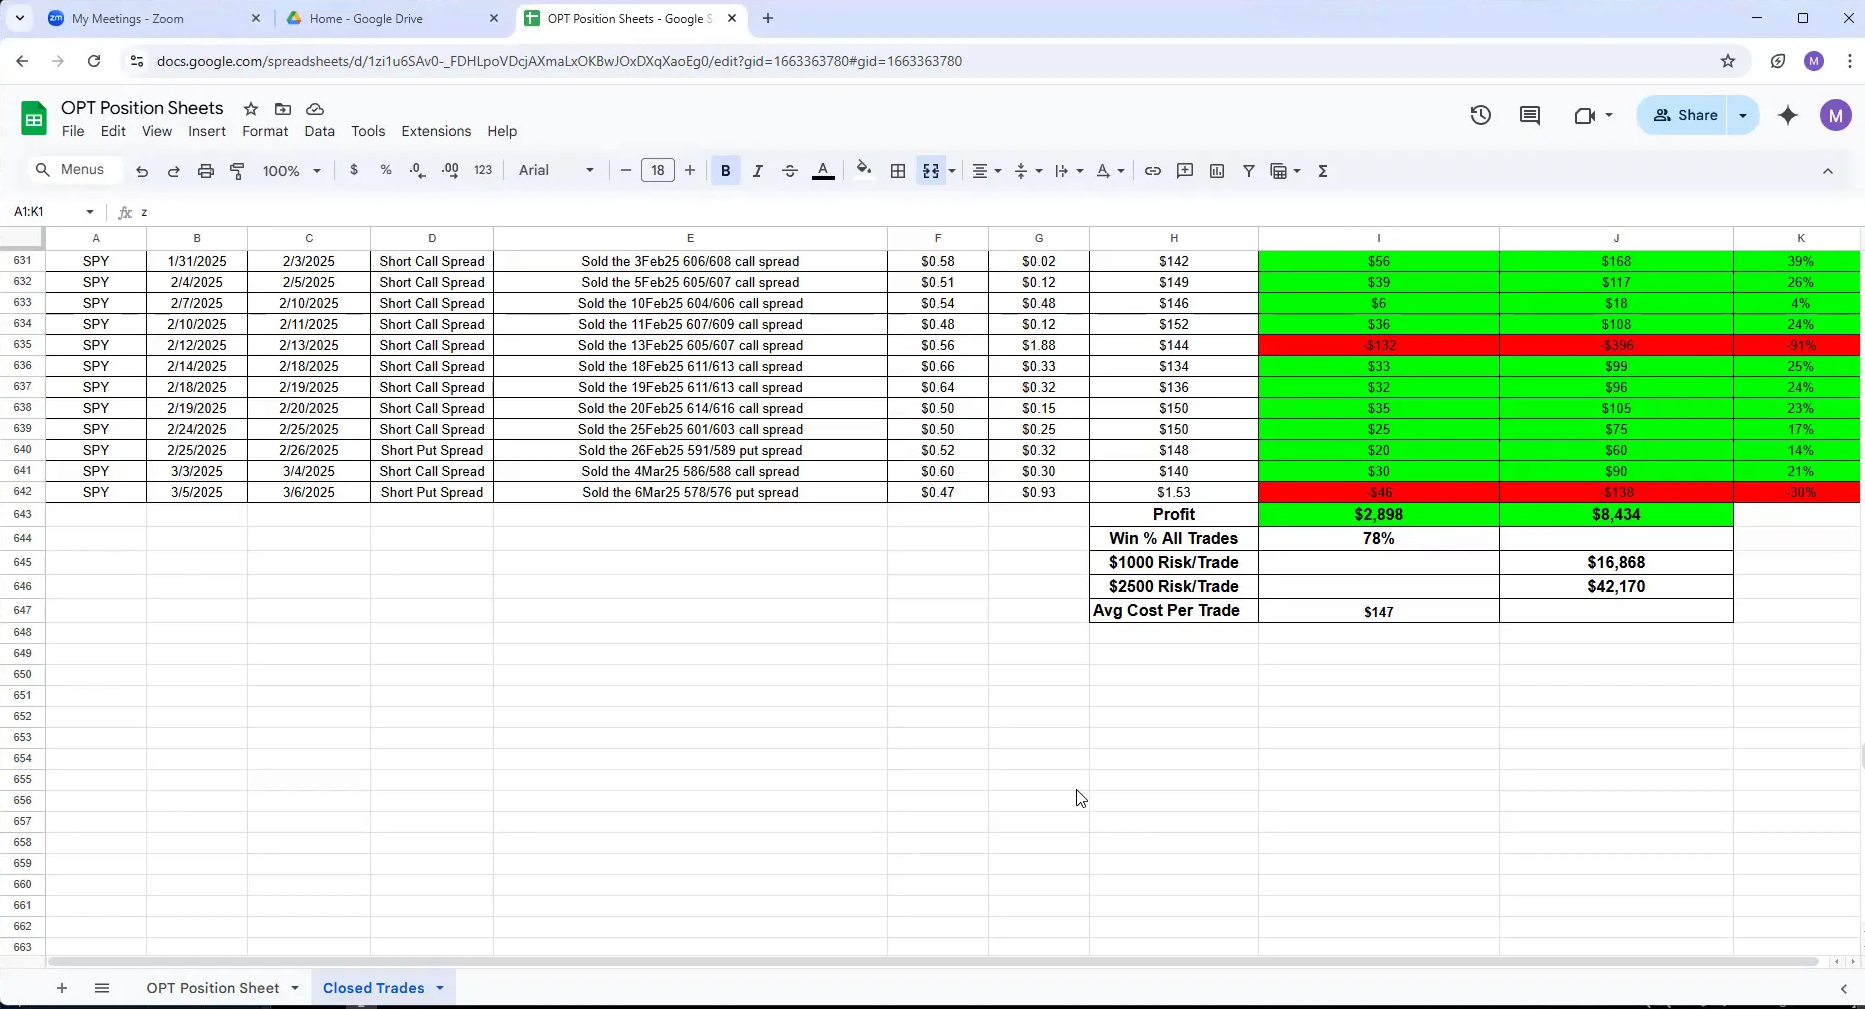1865x1009 pixels.
Task: Open the zoom level dropdown
Action: [291, 171]
